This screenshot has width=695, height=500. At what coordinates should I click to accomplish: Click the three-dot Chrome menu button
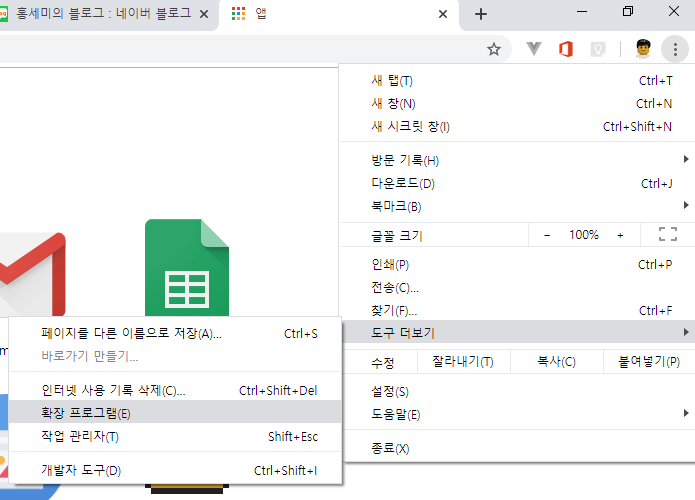675,49
